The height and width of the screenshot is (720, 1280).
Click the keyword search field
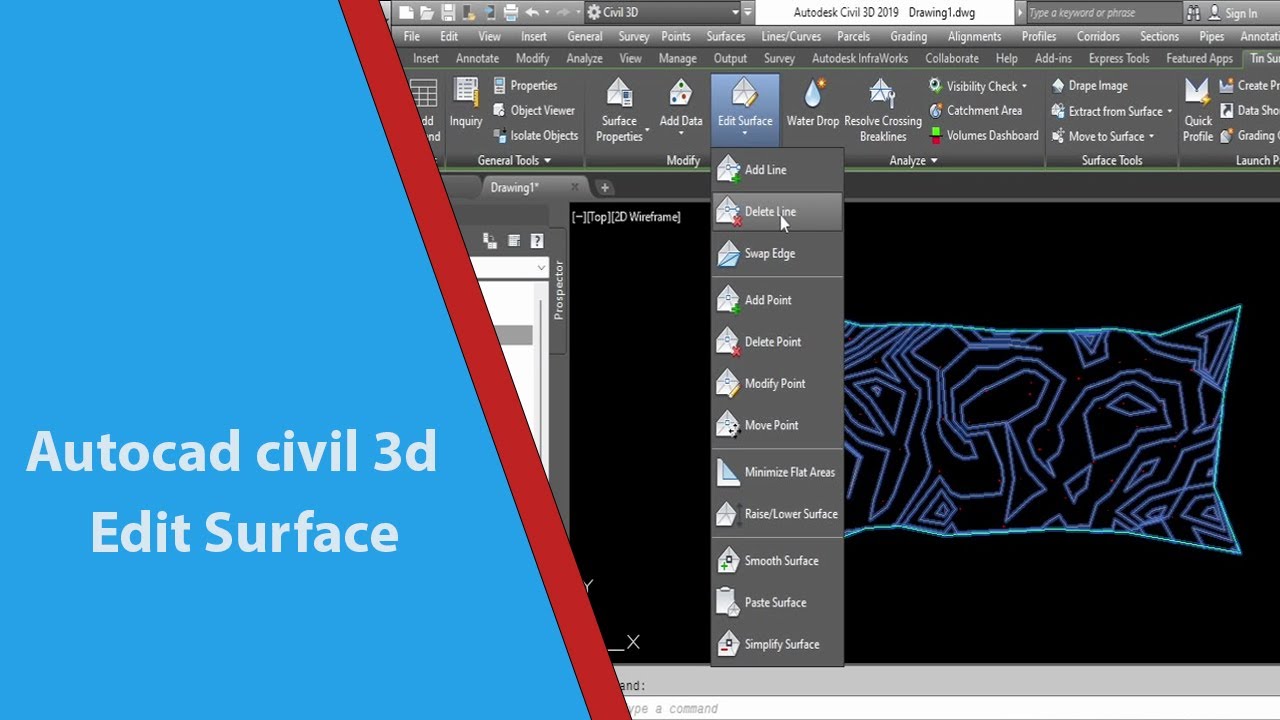[1104, 13]
